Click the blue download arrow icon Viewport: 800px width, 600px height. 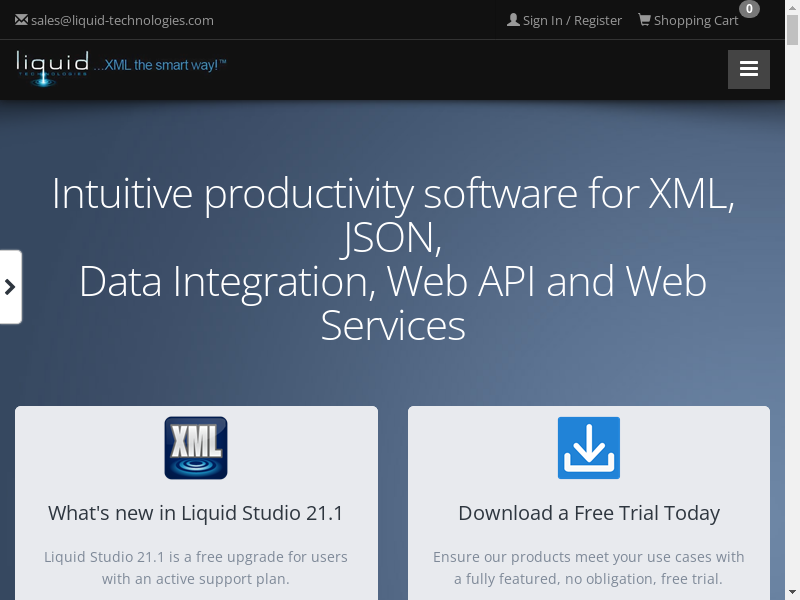point(589,448)
